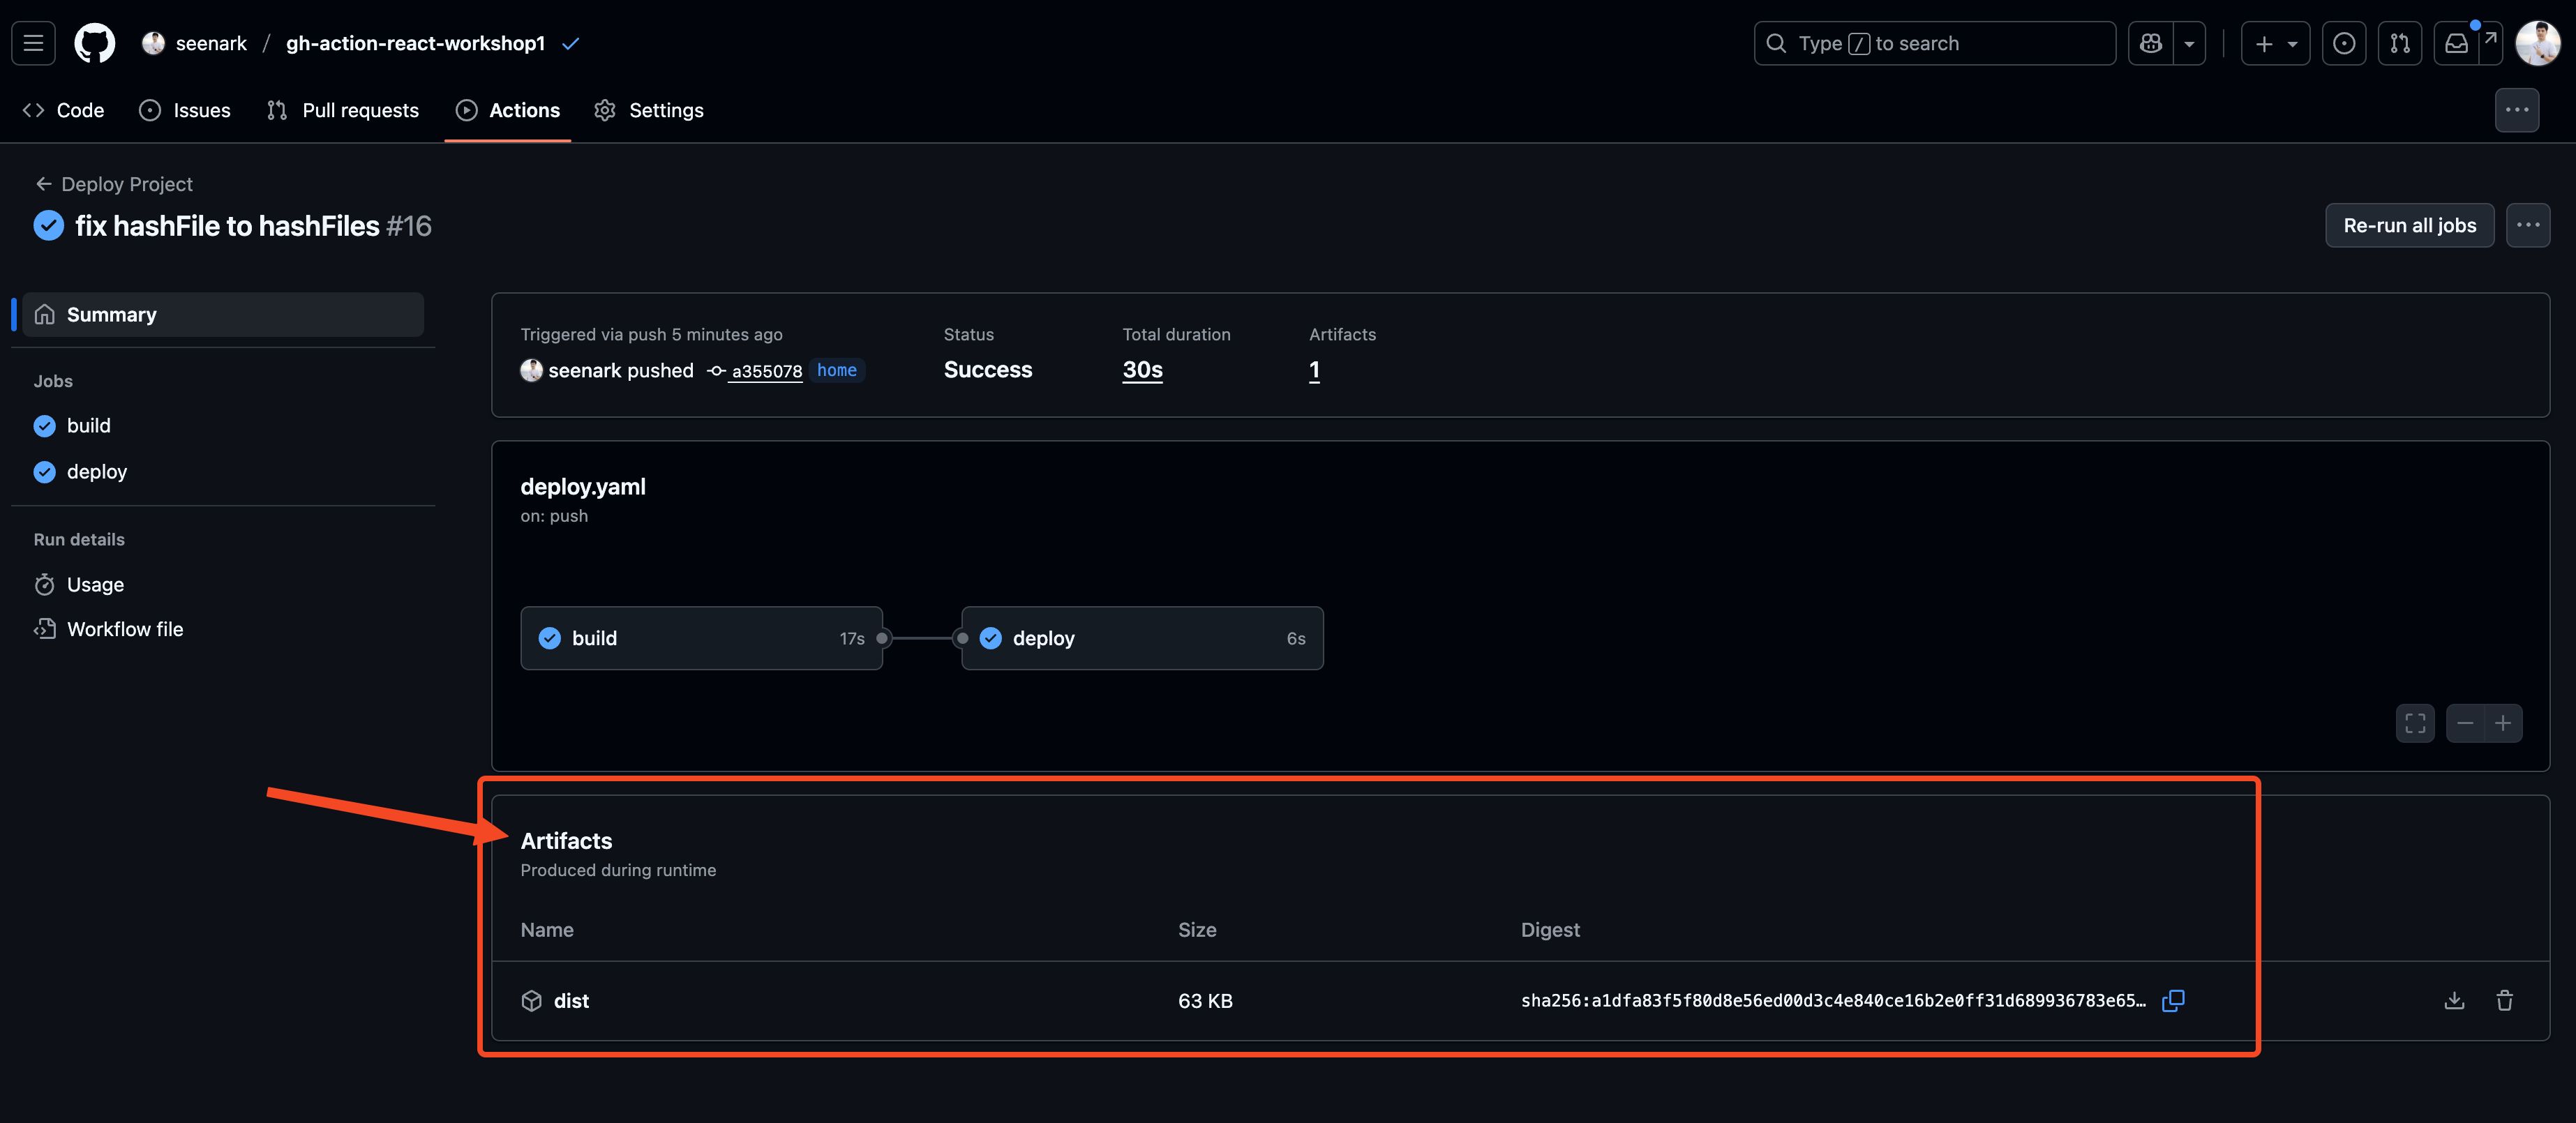
Task: Download the dist artifact
Action: (x=2454, y=1000)
